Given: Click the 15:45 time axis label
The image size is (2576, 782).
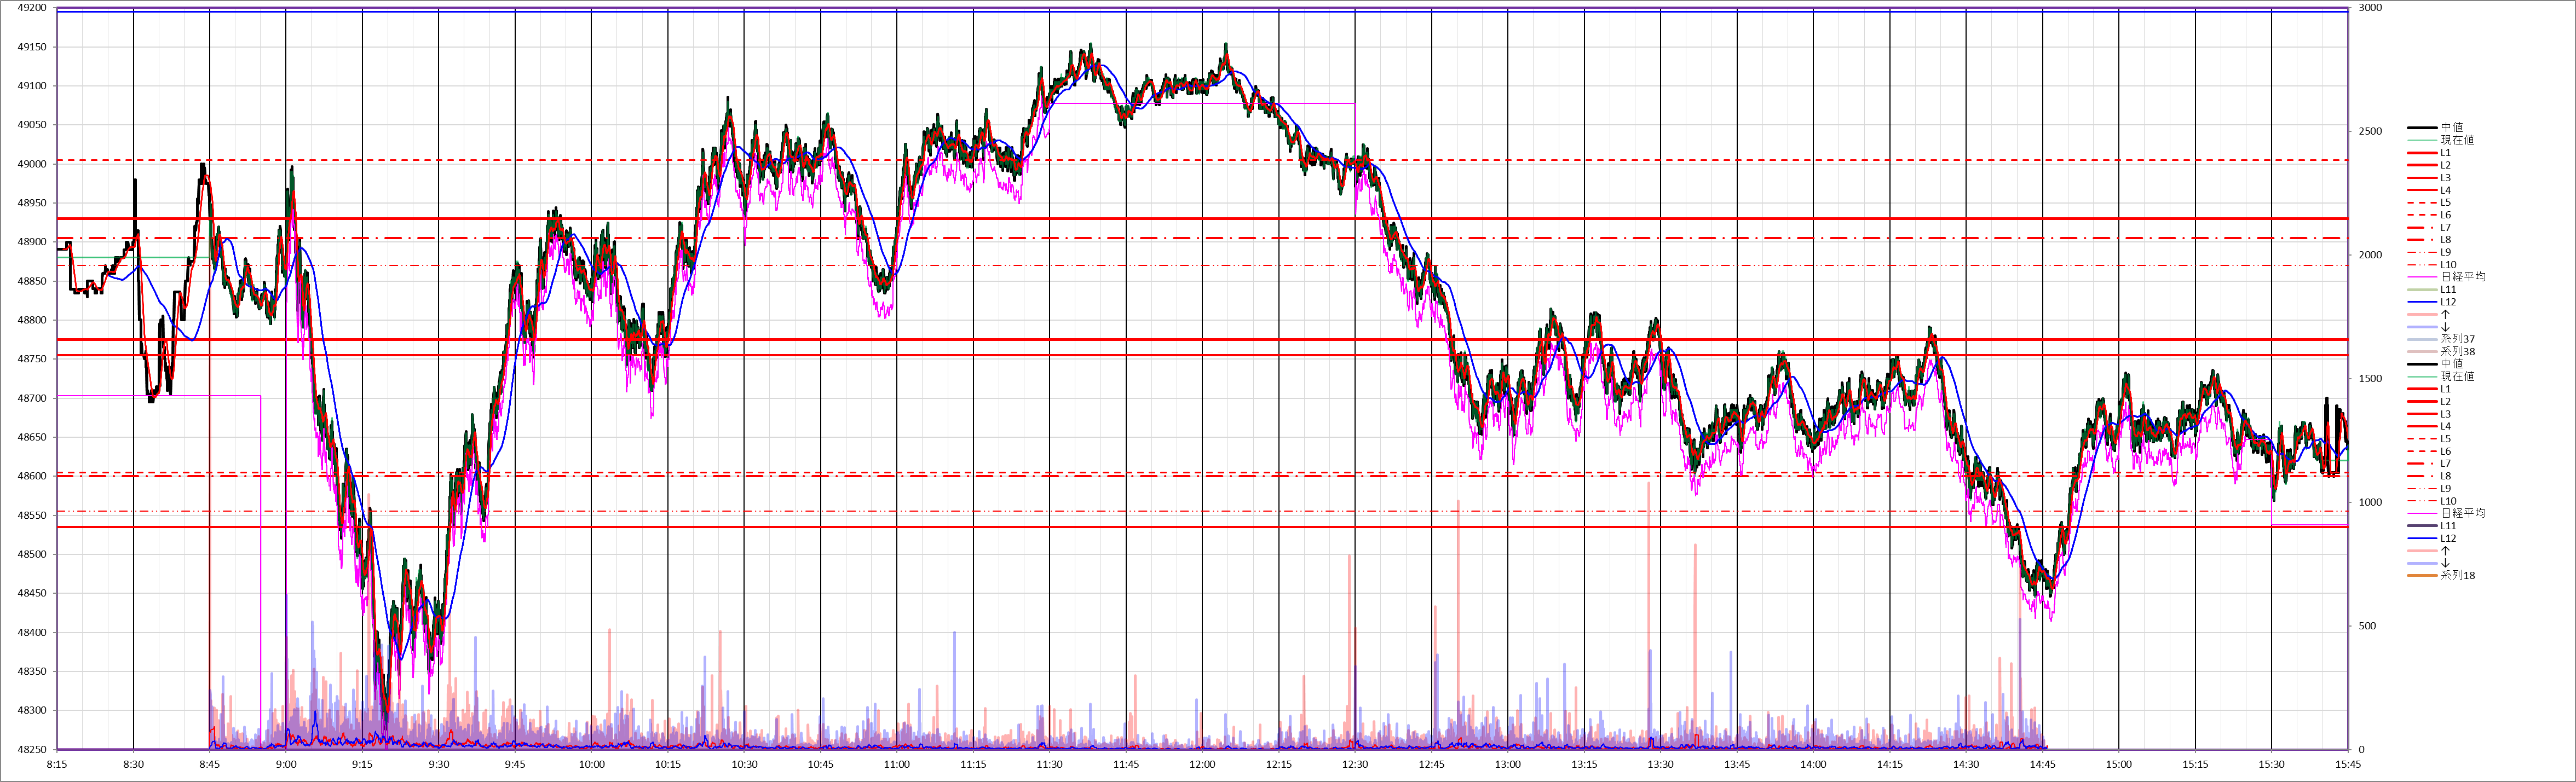Looking at the screenshot, I should pos(2347,765).
